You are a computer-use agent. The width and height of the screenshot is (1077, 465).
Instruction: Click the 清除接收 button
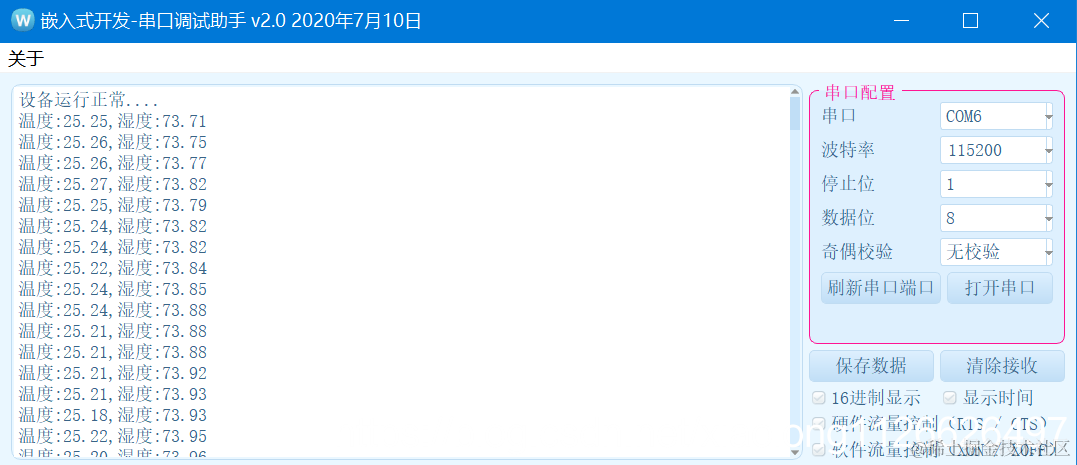click(1001, 365)
